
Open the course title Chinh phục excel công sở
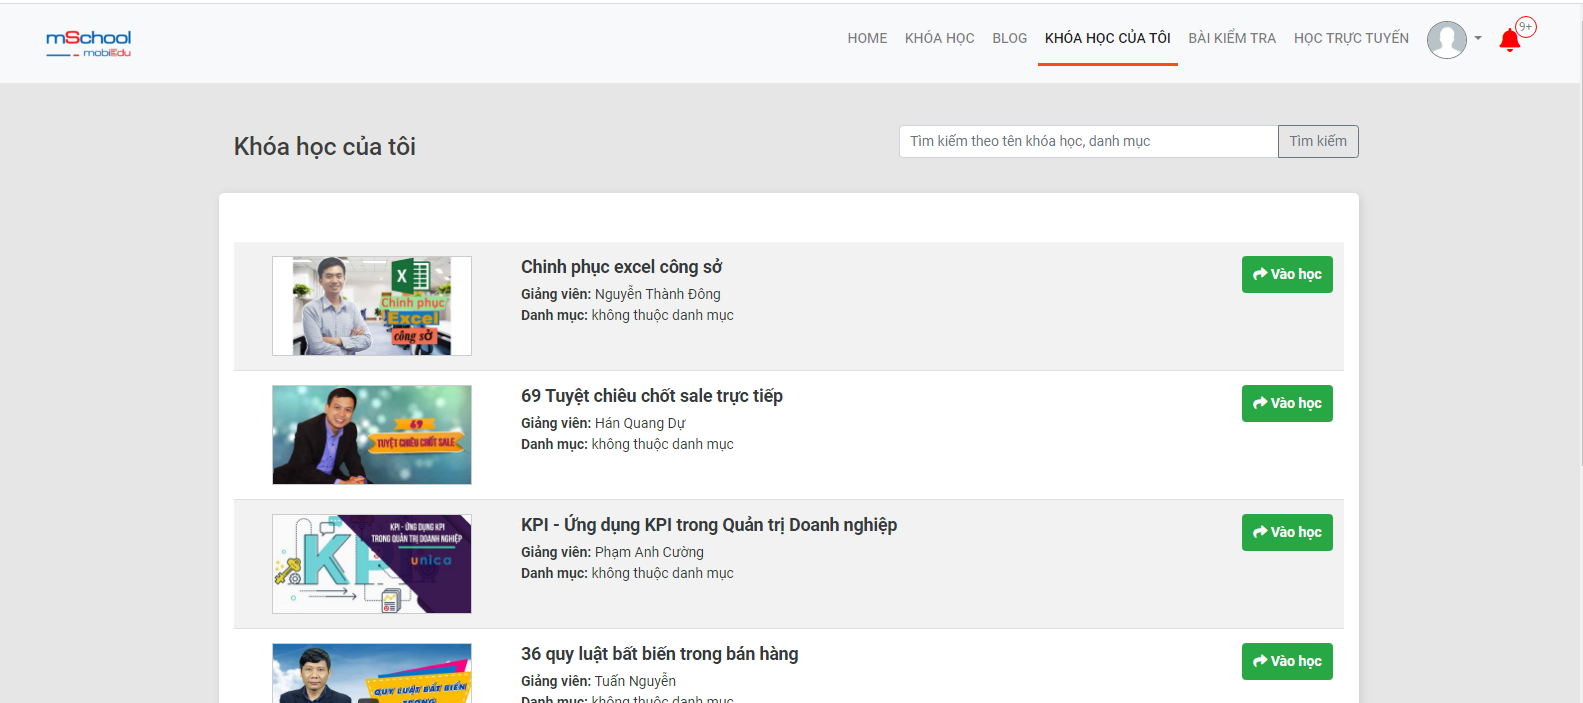point(621,267)
